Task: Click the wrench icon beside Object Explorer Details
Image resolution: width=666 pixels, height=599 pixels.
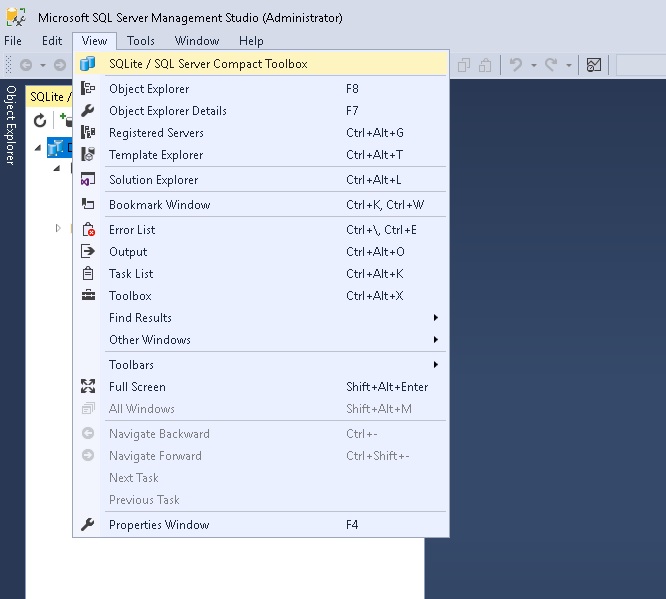Action: coord(88,111)
